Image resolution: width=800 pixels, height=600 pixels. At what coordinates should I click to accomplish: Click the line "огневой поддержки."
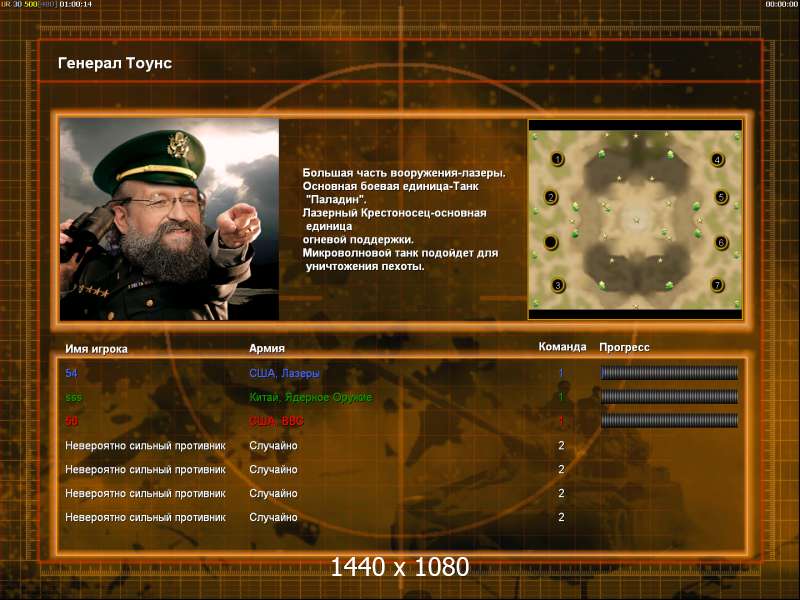coord(358,239)
